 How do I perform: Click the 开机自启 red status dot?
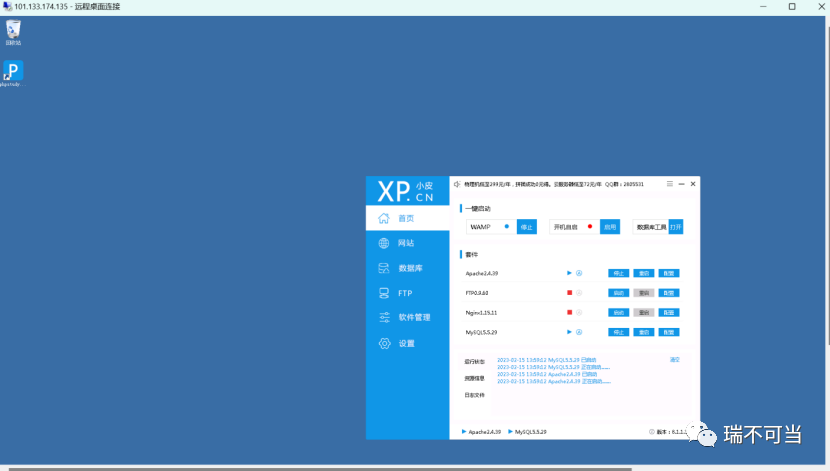[x=590, y=227]
